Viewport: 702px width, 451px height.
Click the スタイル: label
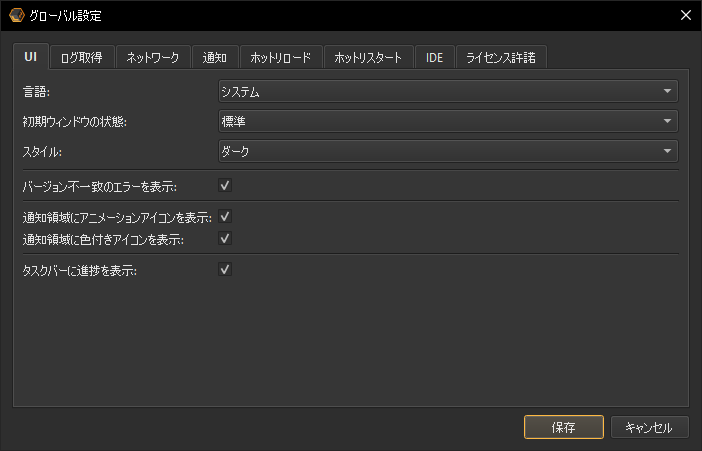click(42, 152)
